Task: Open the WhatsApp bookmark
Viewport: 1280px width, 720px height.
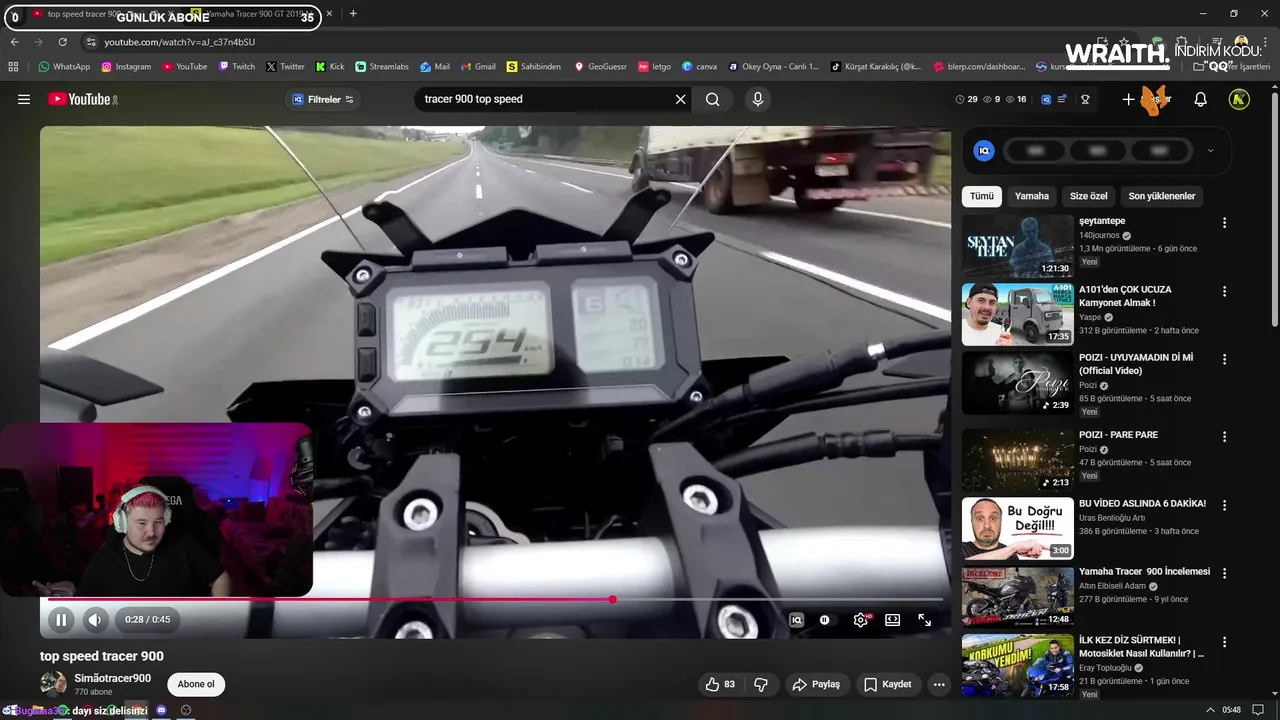Action: point(64,67)
